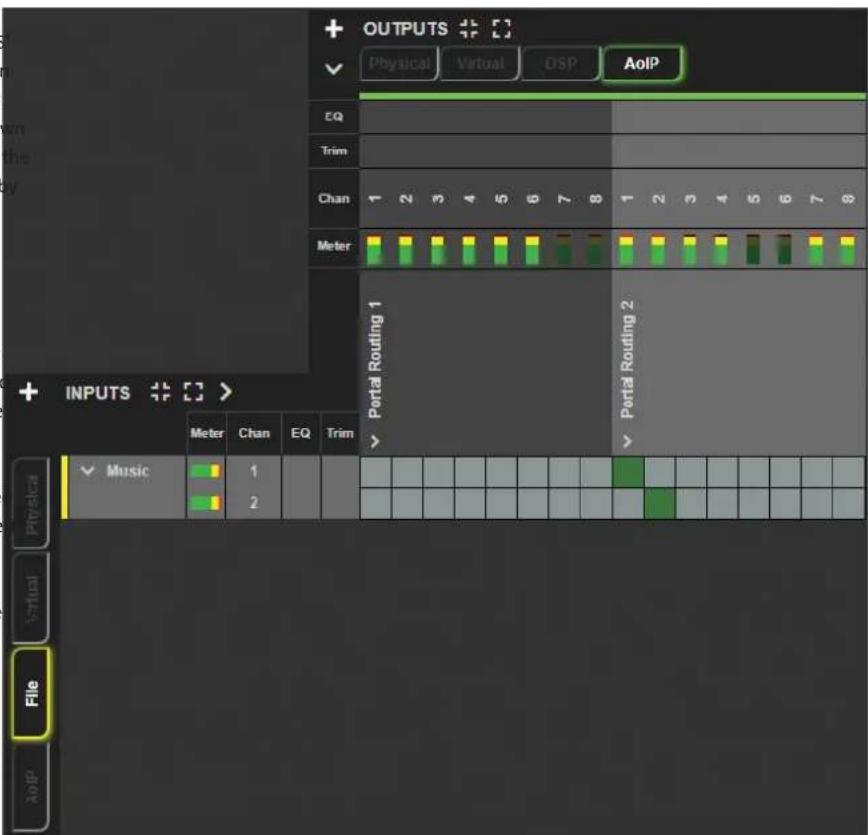
Task: Collapse all outputs icon next to OUTPUTS
Action: (x=469, y=28)
